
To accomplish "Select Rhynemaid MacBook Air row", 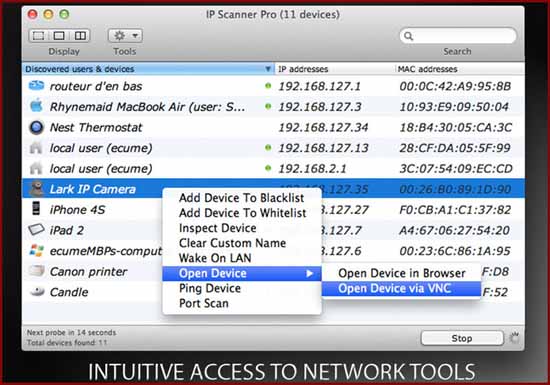I will pyautogui.click(x=273, y=107).
